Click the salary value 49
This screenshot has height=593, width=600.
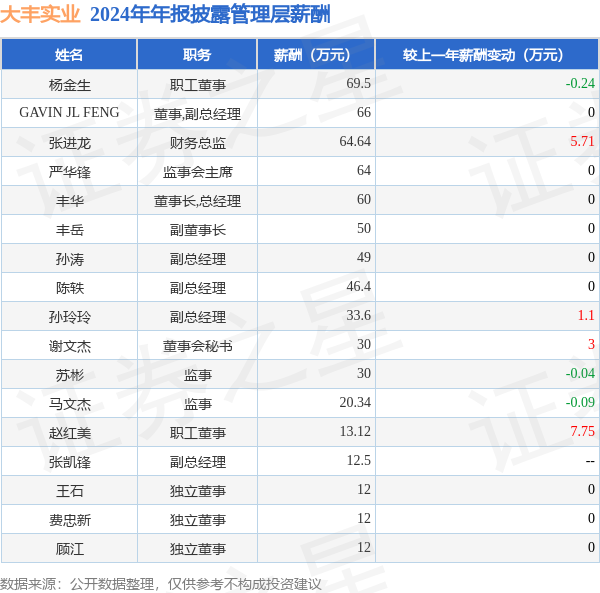(364, 257)
